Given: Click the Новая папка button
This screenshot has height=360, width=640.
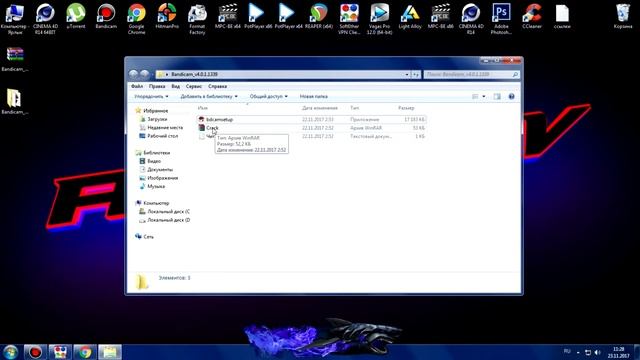Looking at the screenshot, I should [x=313, y=96].
